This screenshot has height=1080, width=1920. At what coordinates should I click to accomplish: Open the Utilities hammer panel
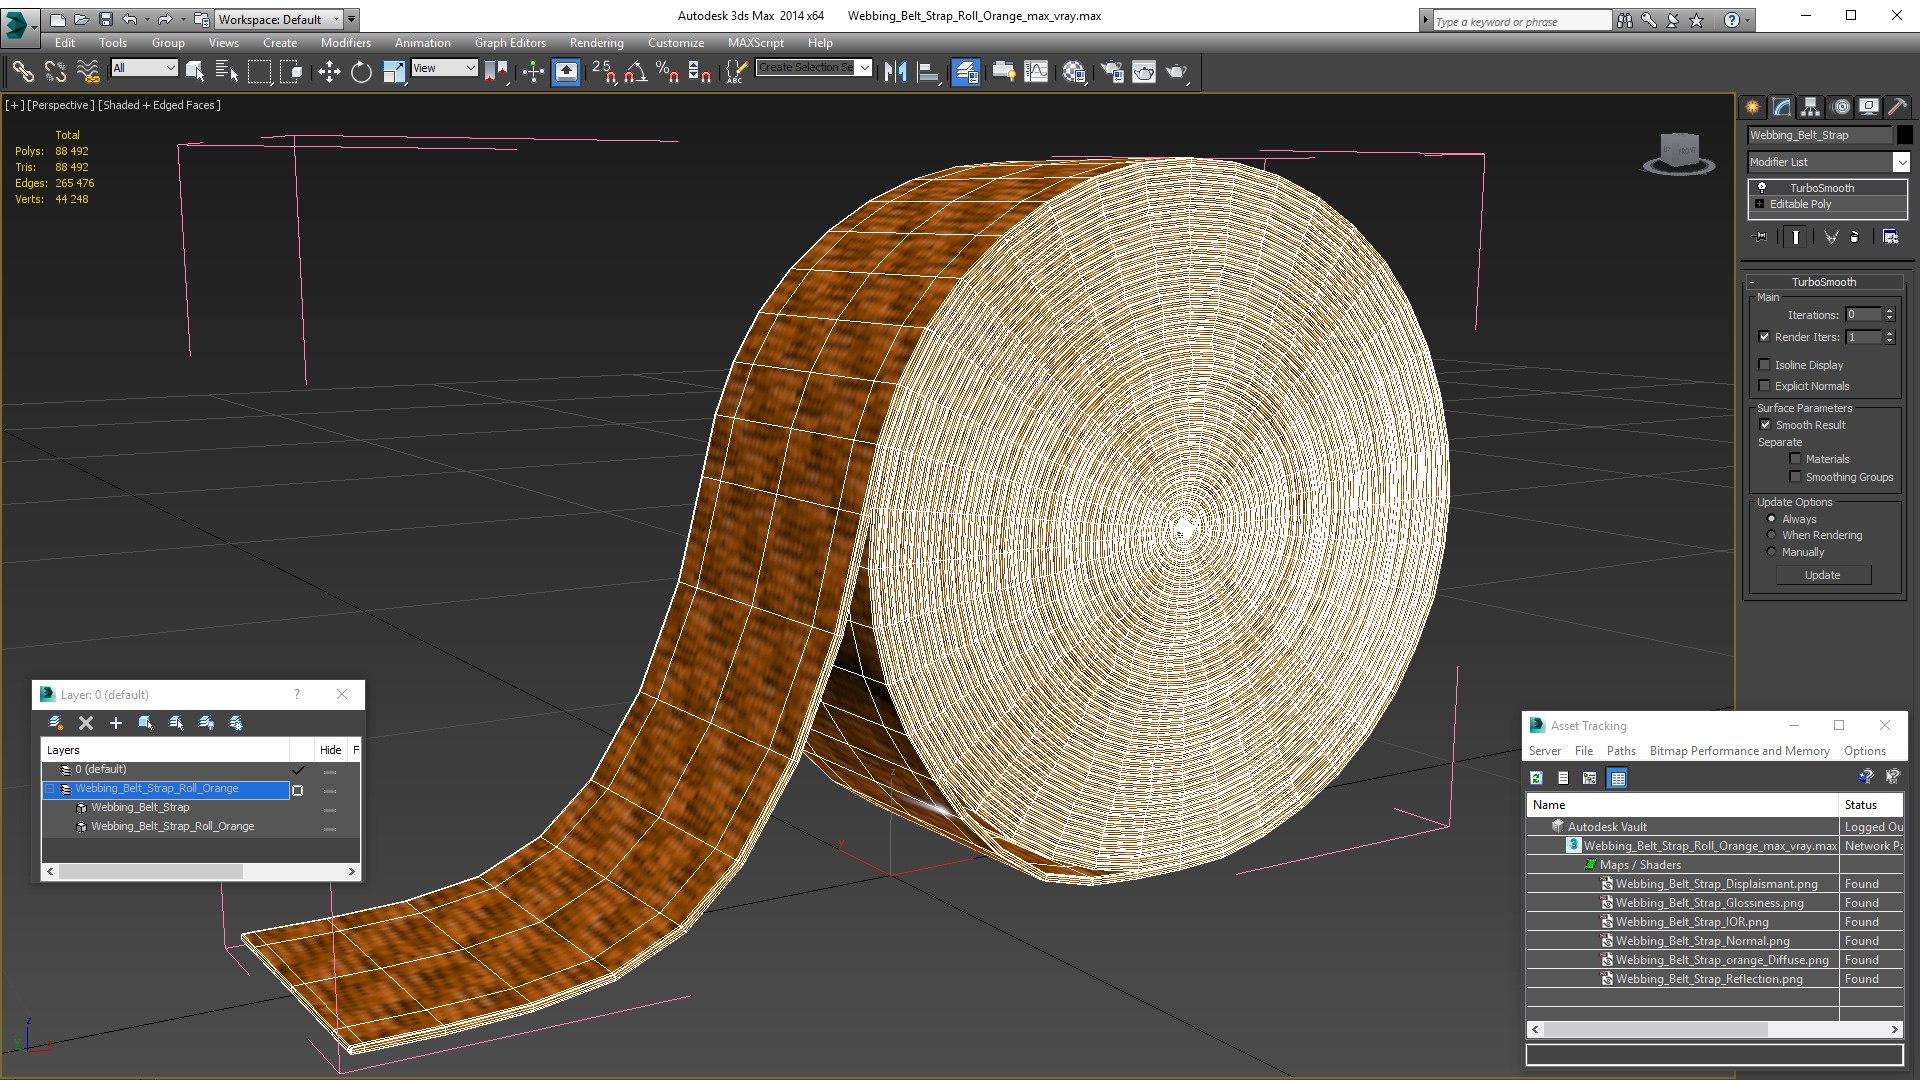click(1896, 107)
